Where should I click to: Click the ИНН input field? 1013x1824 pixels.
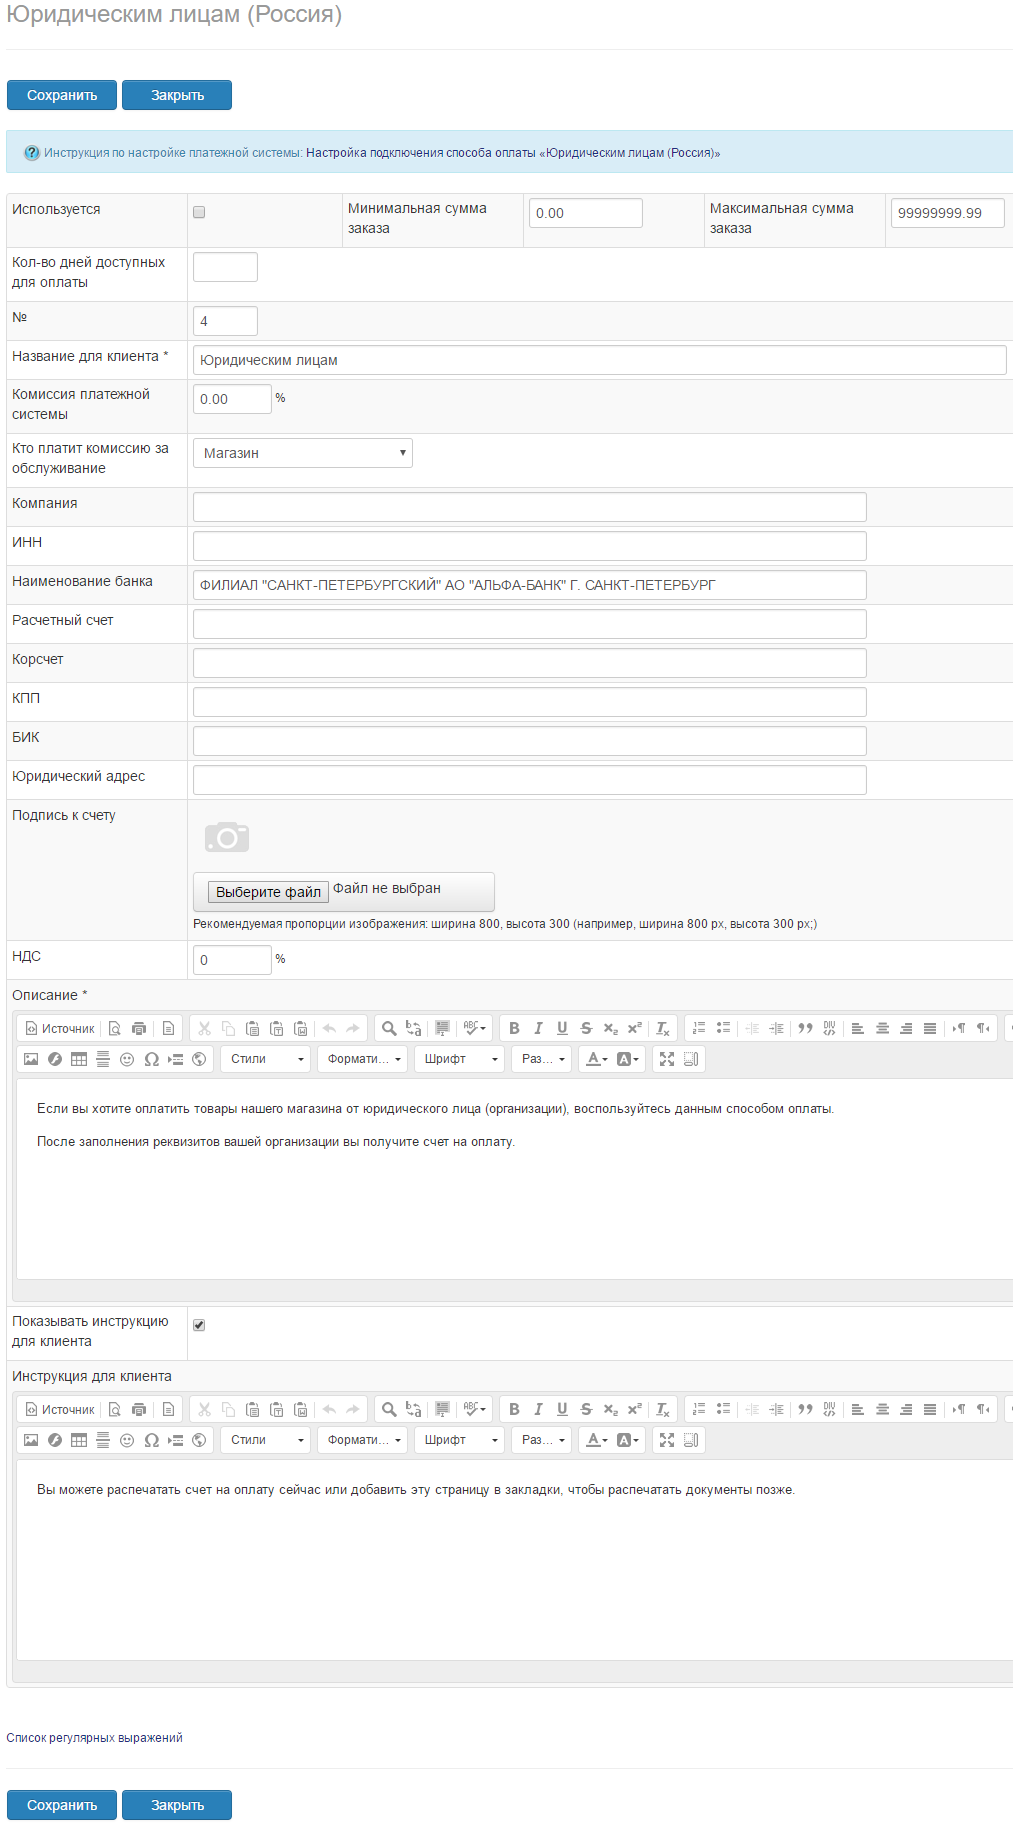pos(529,546)
